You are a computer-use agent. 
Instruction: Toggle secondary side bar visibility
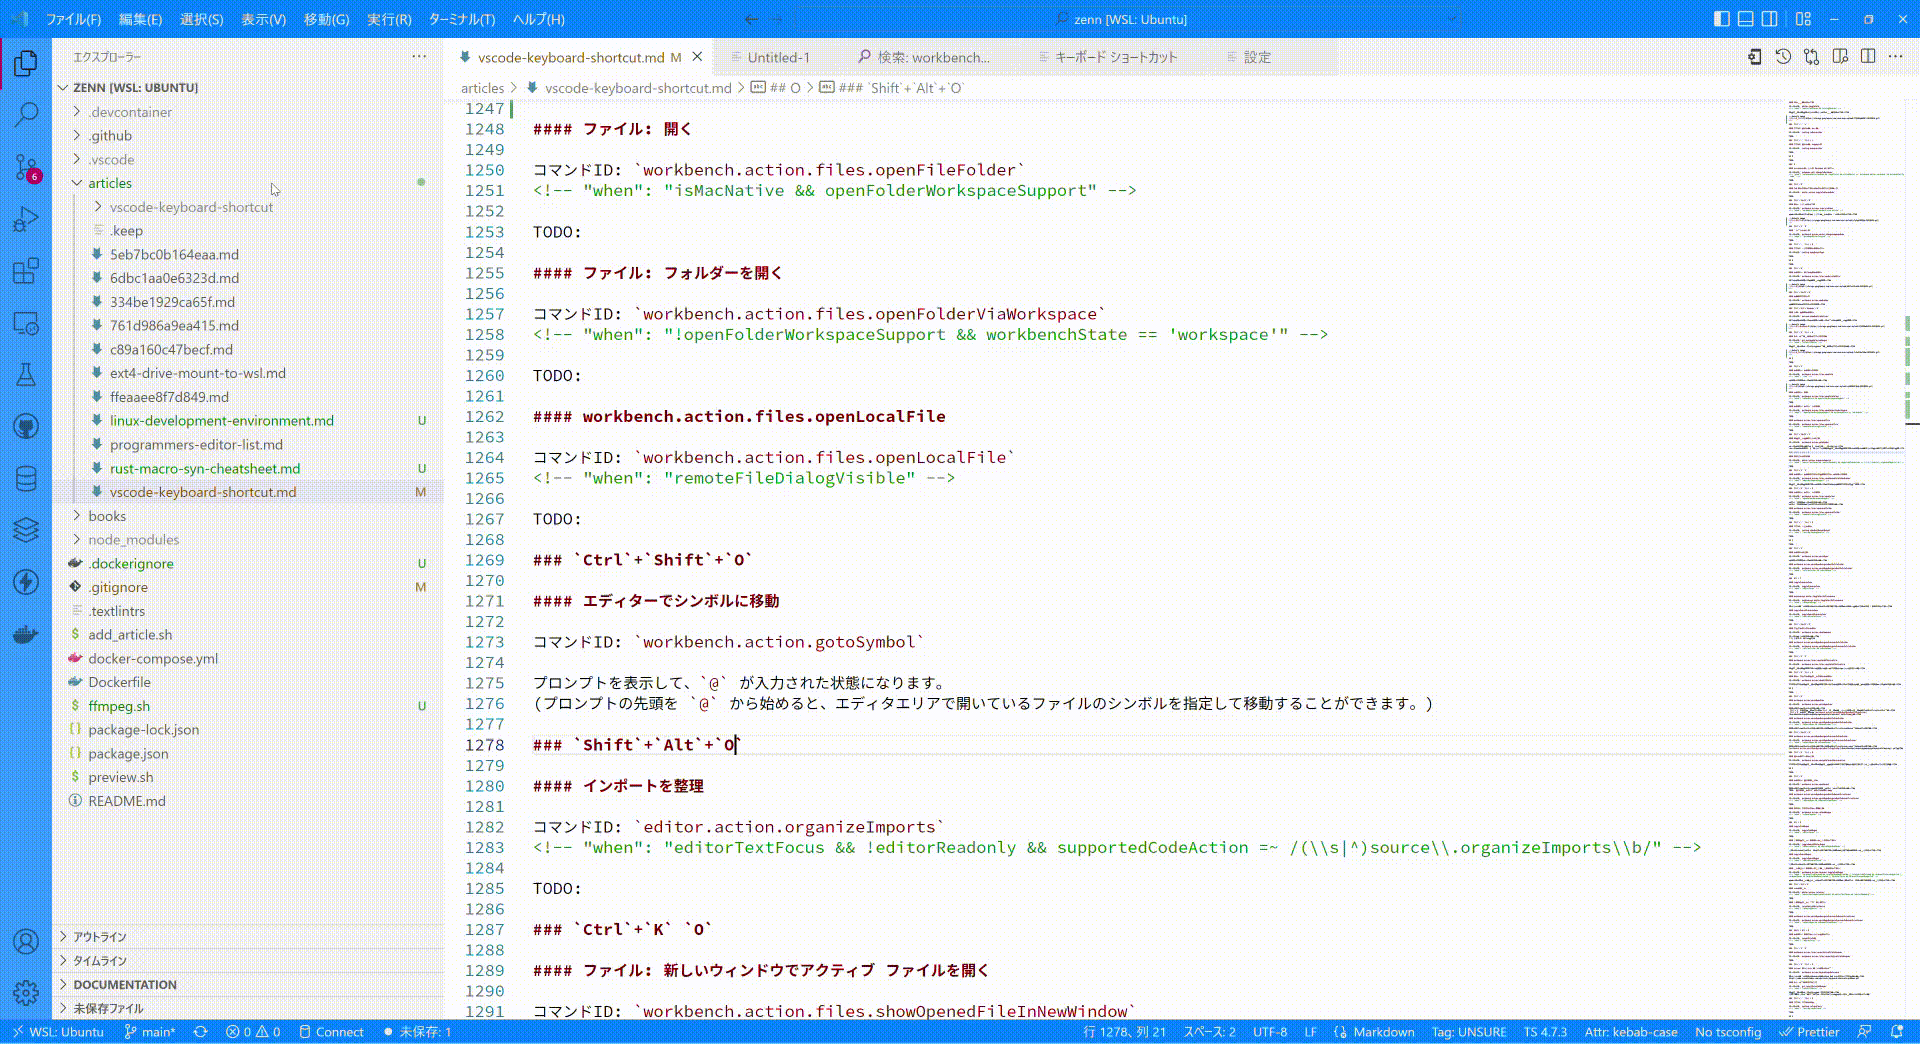[x=1769, y=19]
